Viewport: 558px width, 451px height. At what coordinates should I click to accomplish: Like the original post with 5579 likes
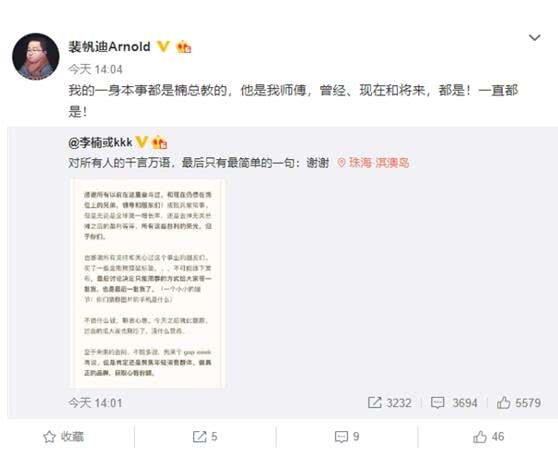(x=519, y=403)
